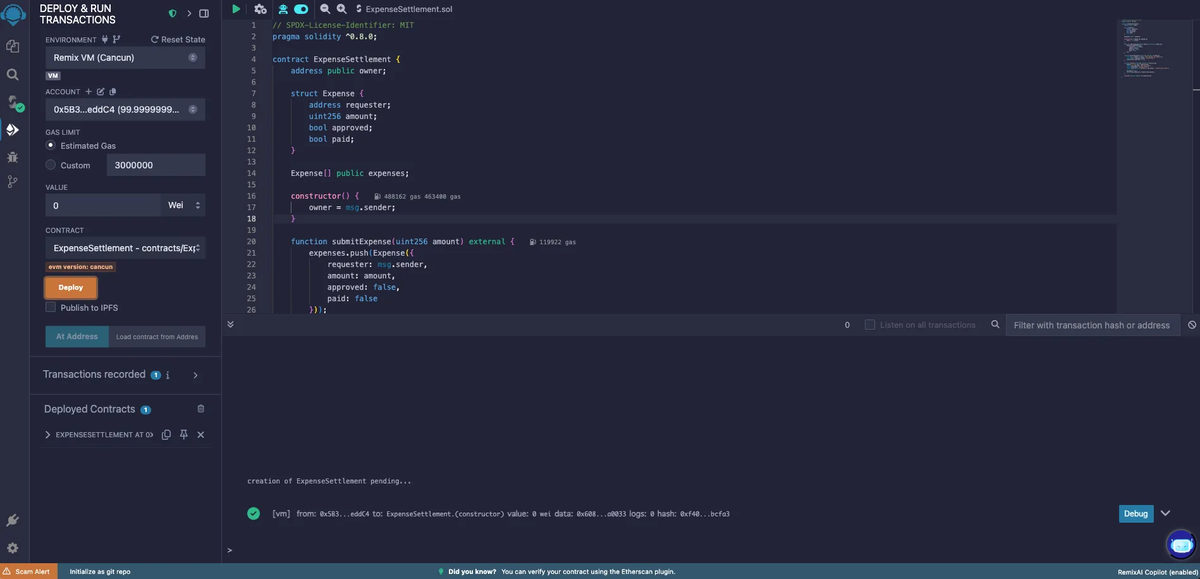
Task: Click the Deployed Contracts count badge
Action: pos(146,410)
